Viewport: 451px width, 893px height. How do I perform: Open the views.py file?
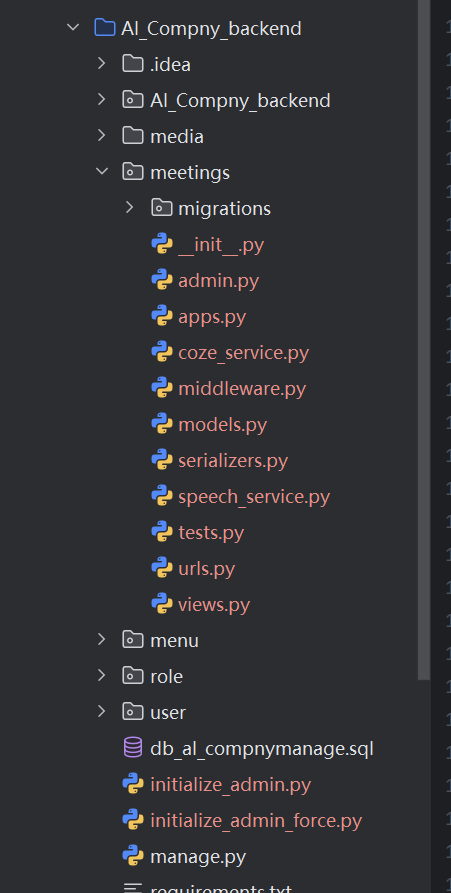(x=214, y=605)
